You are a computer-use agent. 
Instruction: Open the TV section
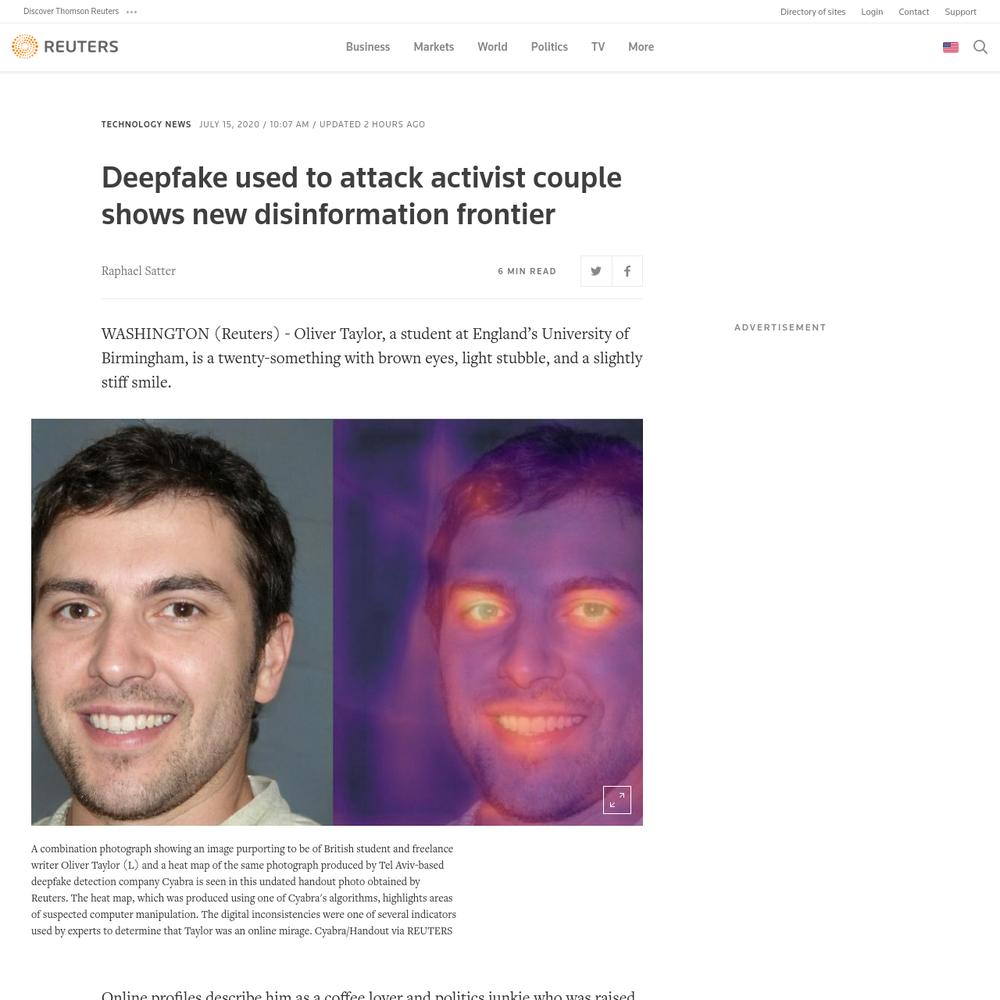coord(598,47)
